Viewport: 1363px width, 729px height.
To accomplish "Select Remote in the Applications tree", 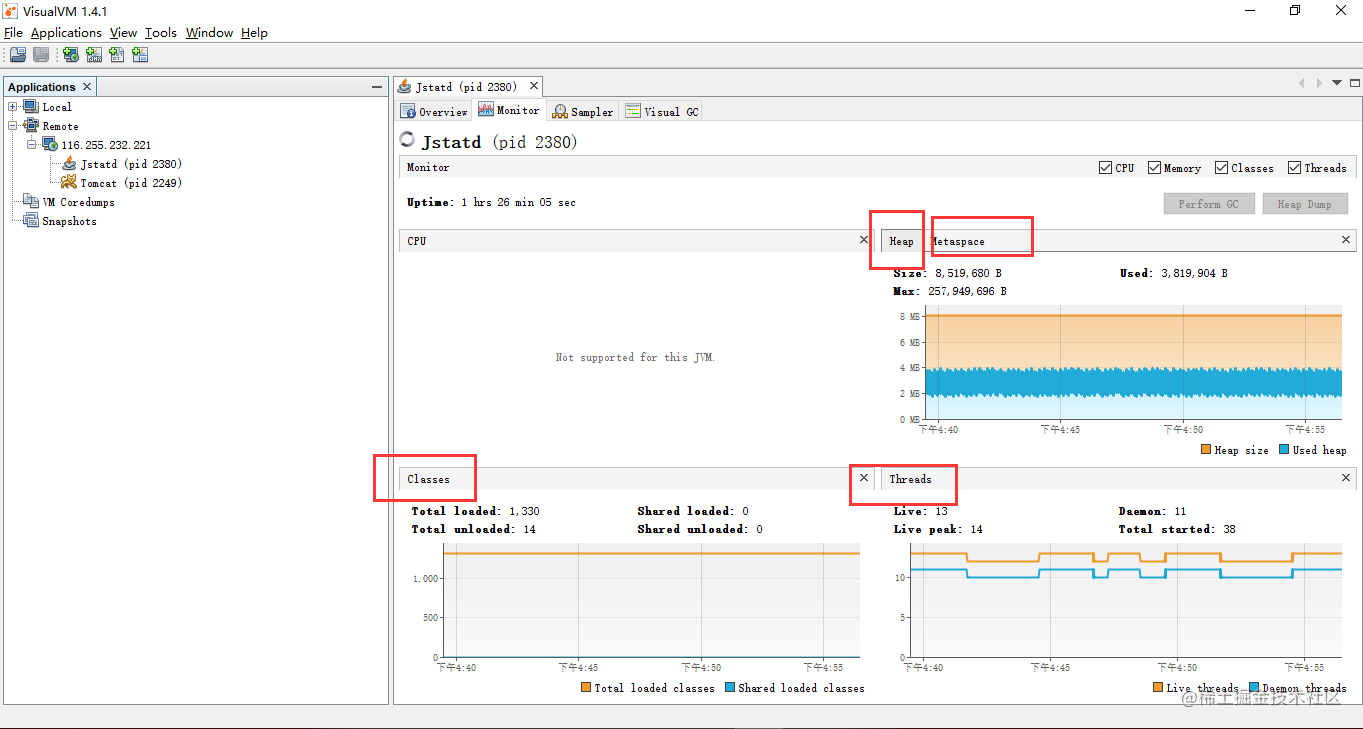I will click(x=60, y=126).
